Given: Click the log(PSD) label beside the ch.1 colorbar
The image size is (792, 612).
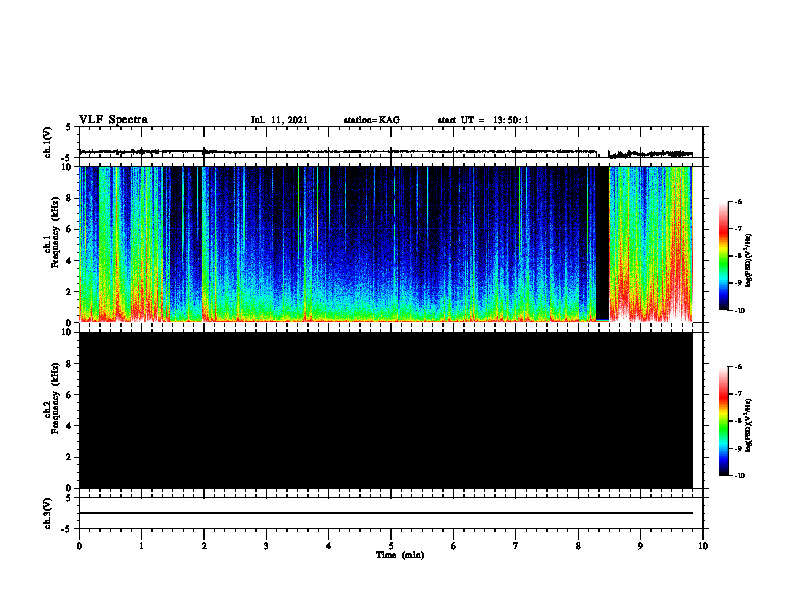Looking at the screenshot, I should 749,261.
